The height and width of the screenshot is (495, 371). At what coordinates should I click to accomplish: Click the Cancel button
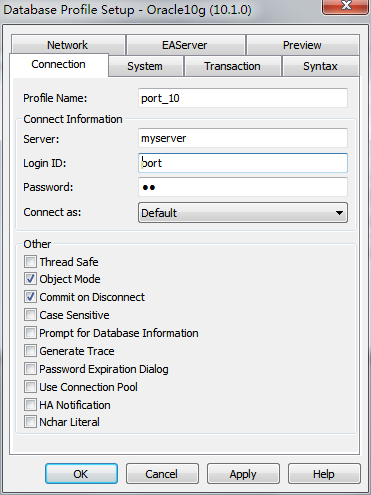(162, 474)
